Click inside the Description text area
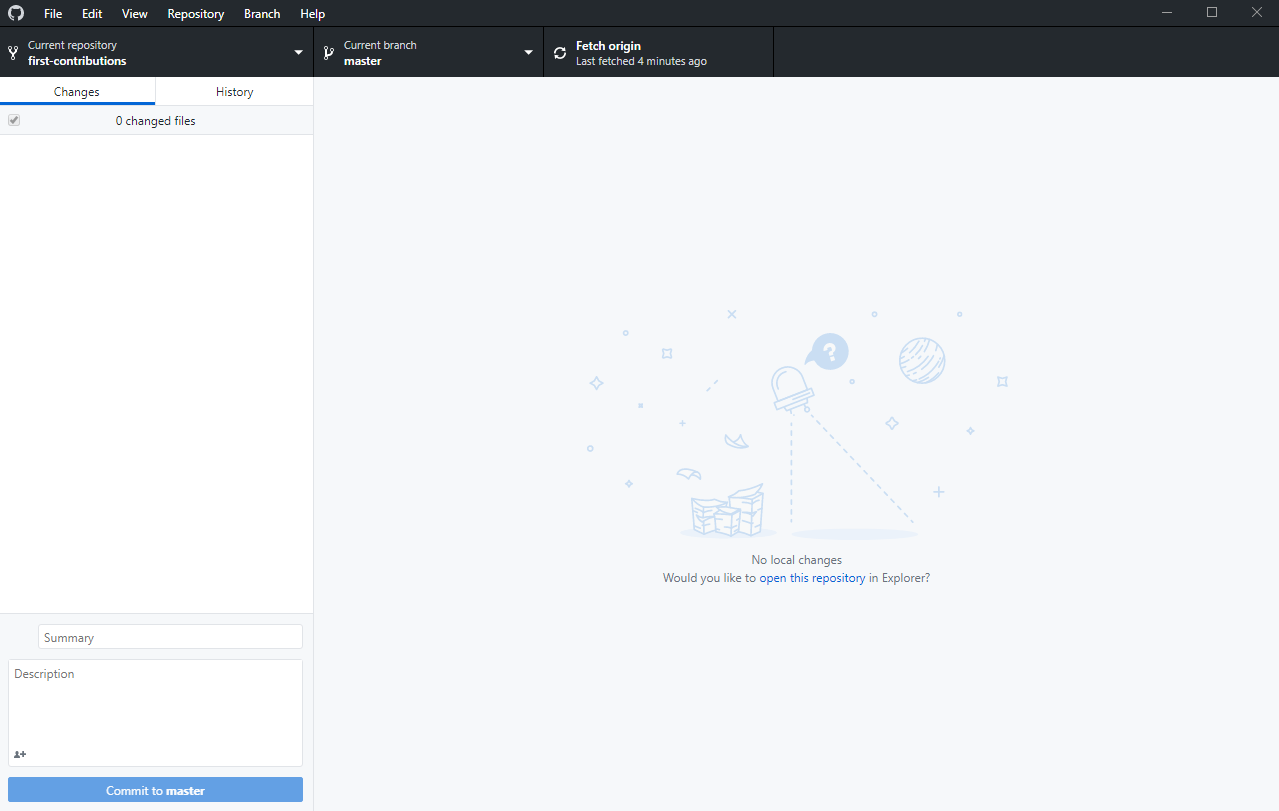 tap(155, 700)
